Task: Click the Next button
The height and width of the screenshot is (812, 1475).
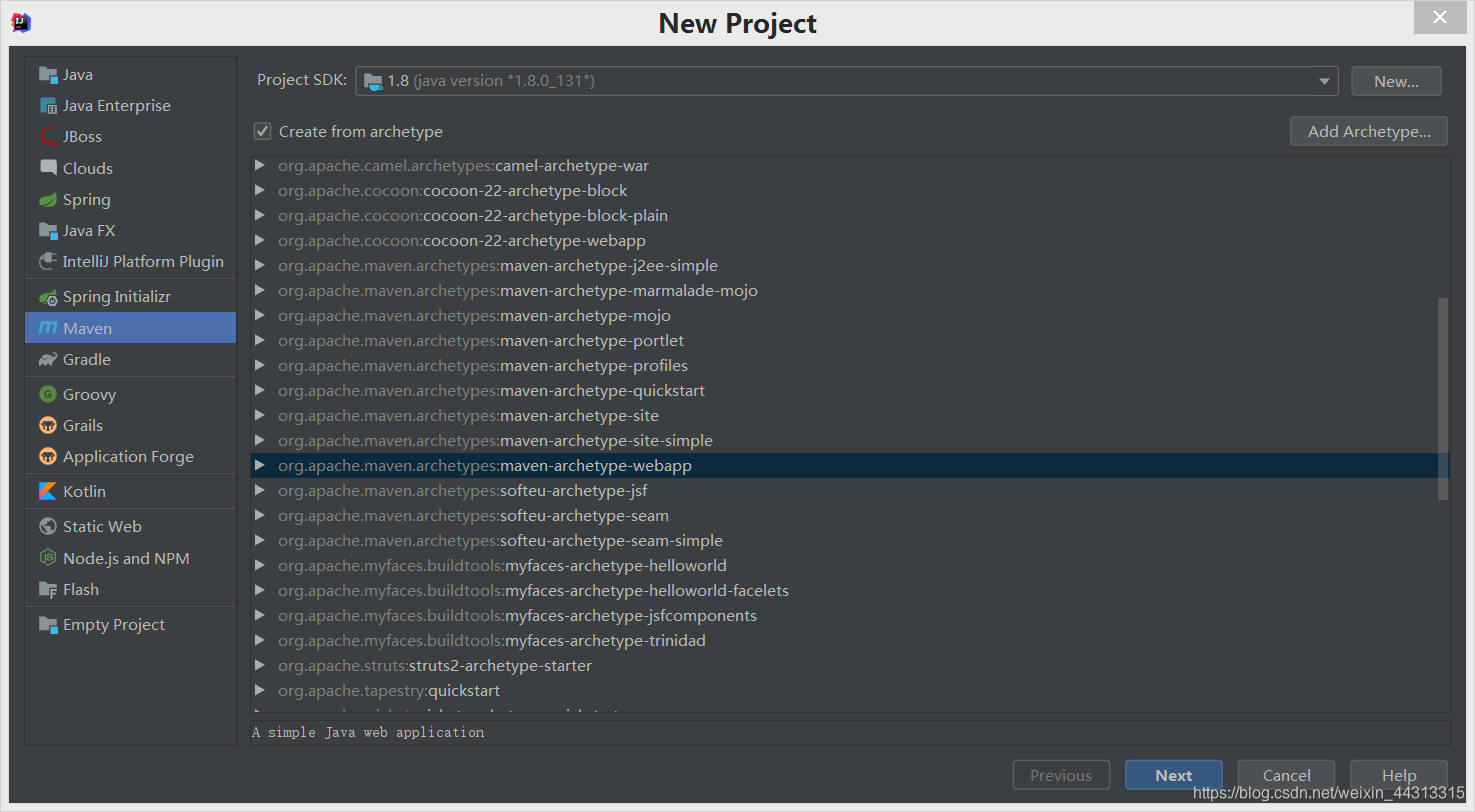Action: point(1173,775)
